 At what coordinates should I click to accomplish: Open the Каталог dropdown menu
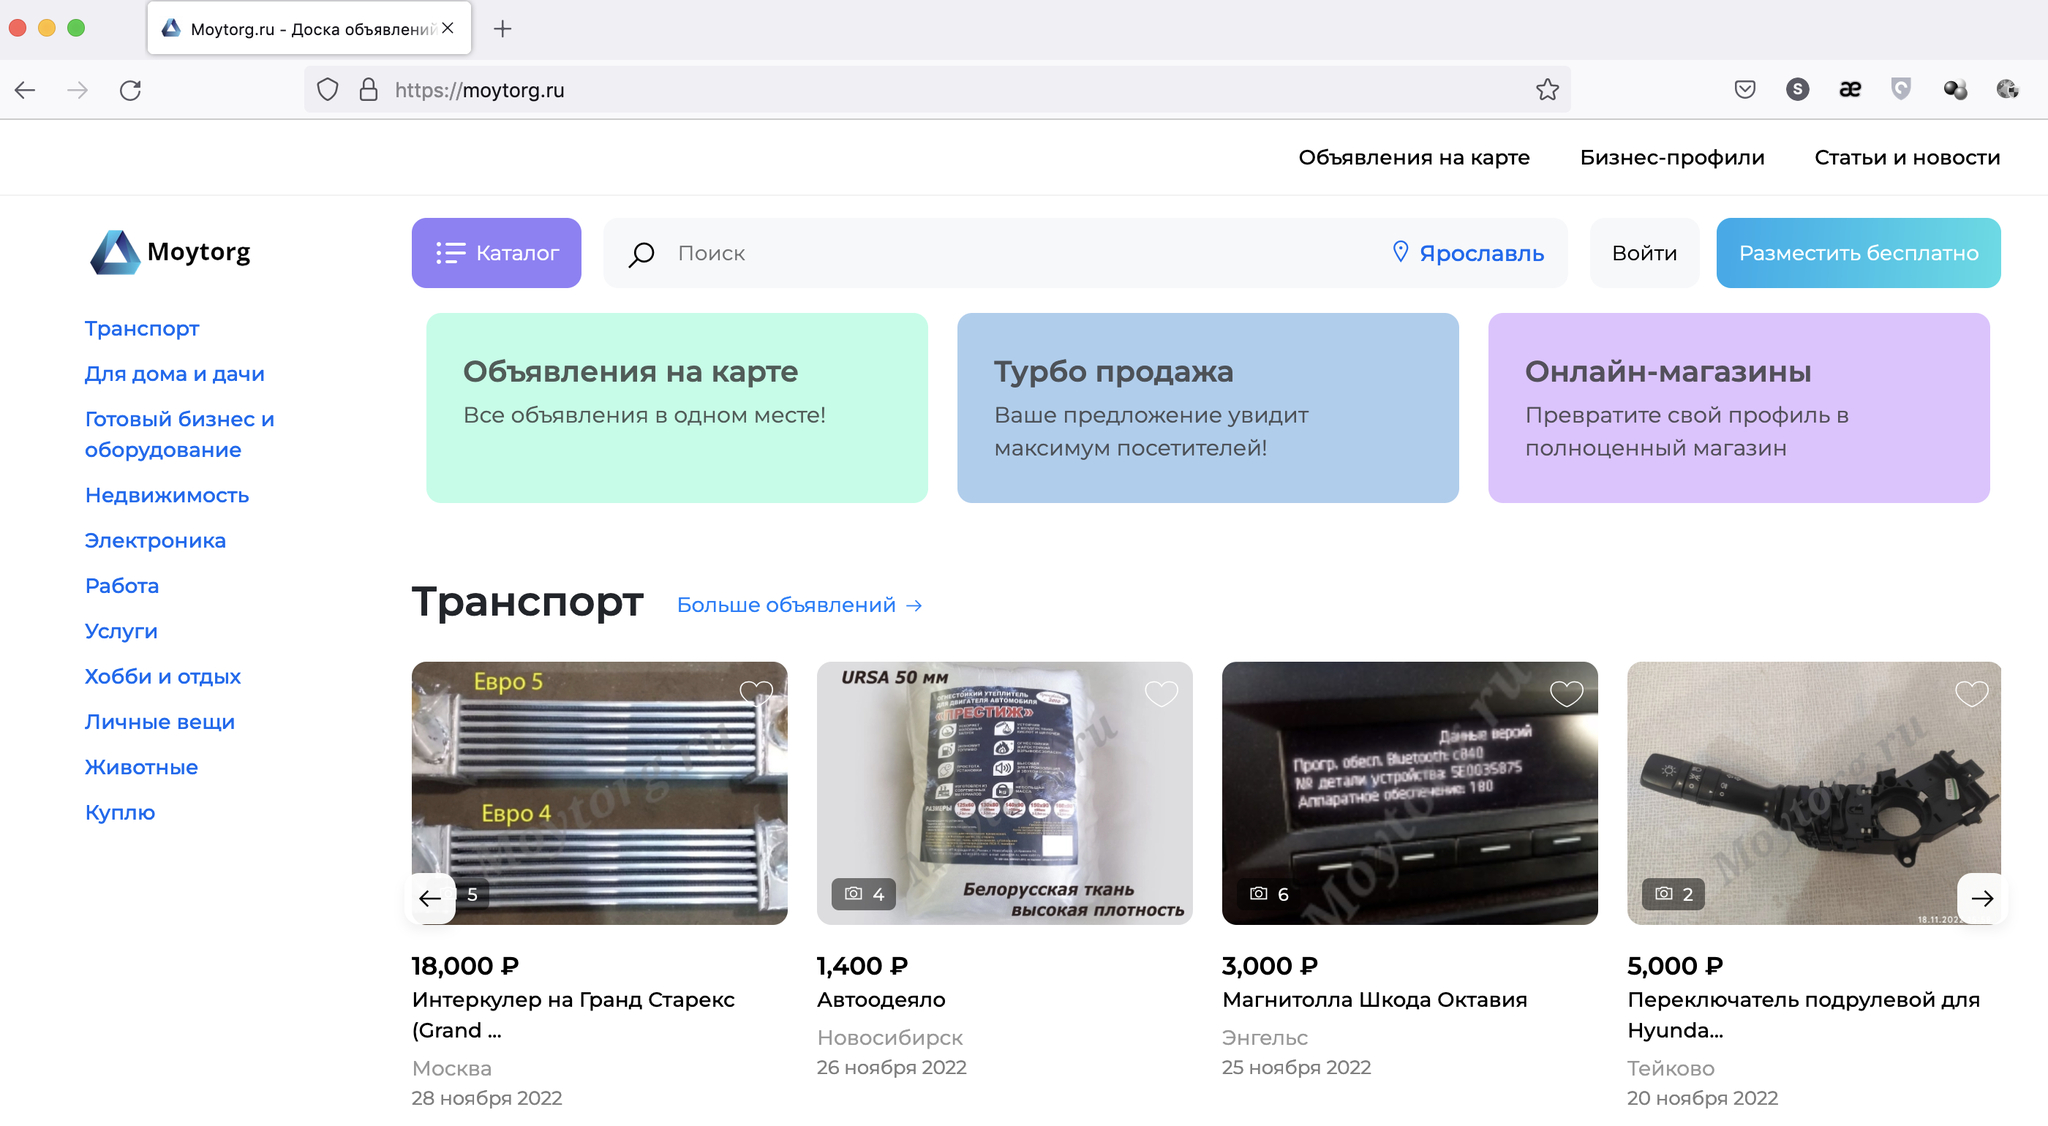(496, 253)
